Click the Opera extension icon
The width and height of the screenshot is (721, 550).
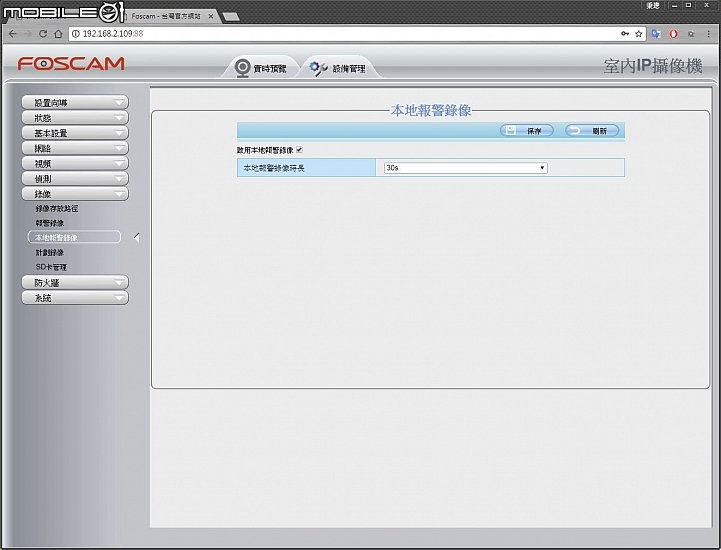(x=674, y=34)
